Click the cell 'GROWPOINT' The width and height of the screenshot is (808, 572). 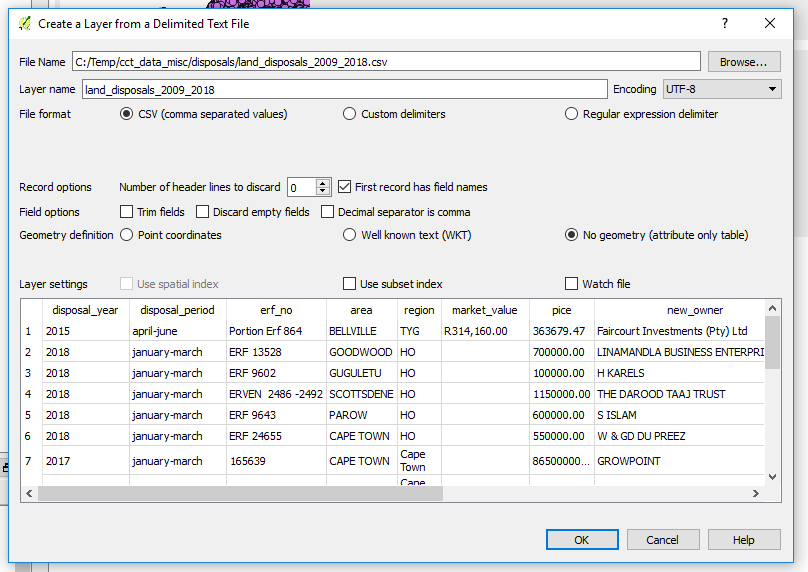click(679, 461)
